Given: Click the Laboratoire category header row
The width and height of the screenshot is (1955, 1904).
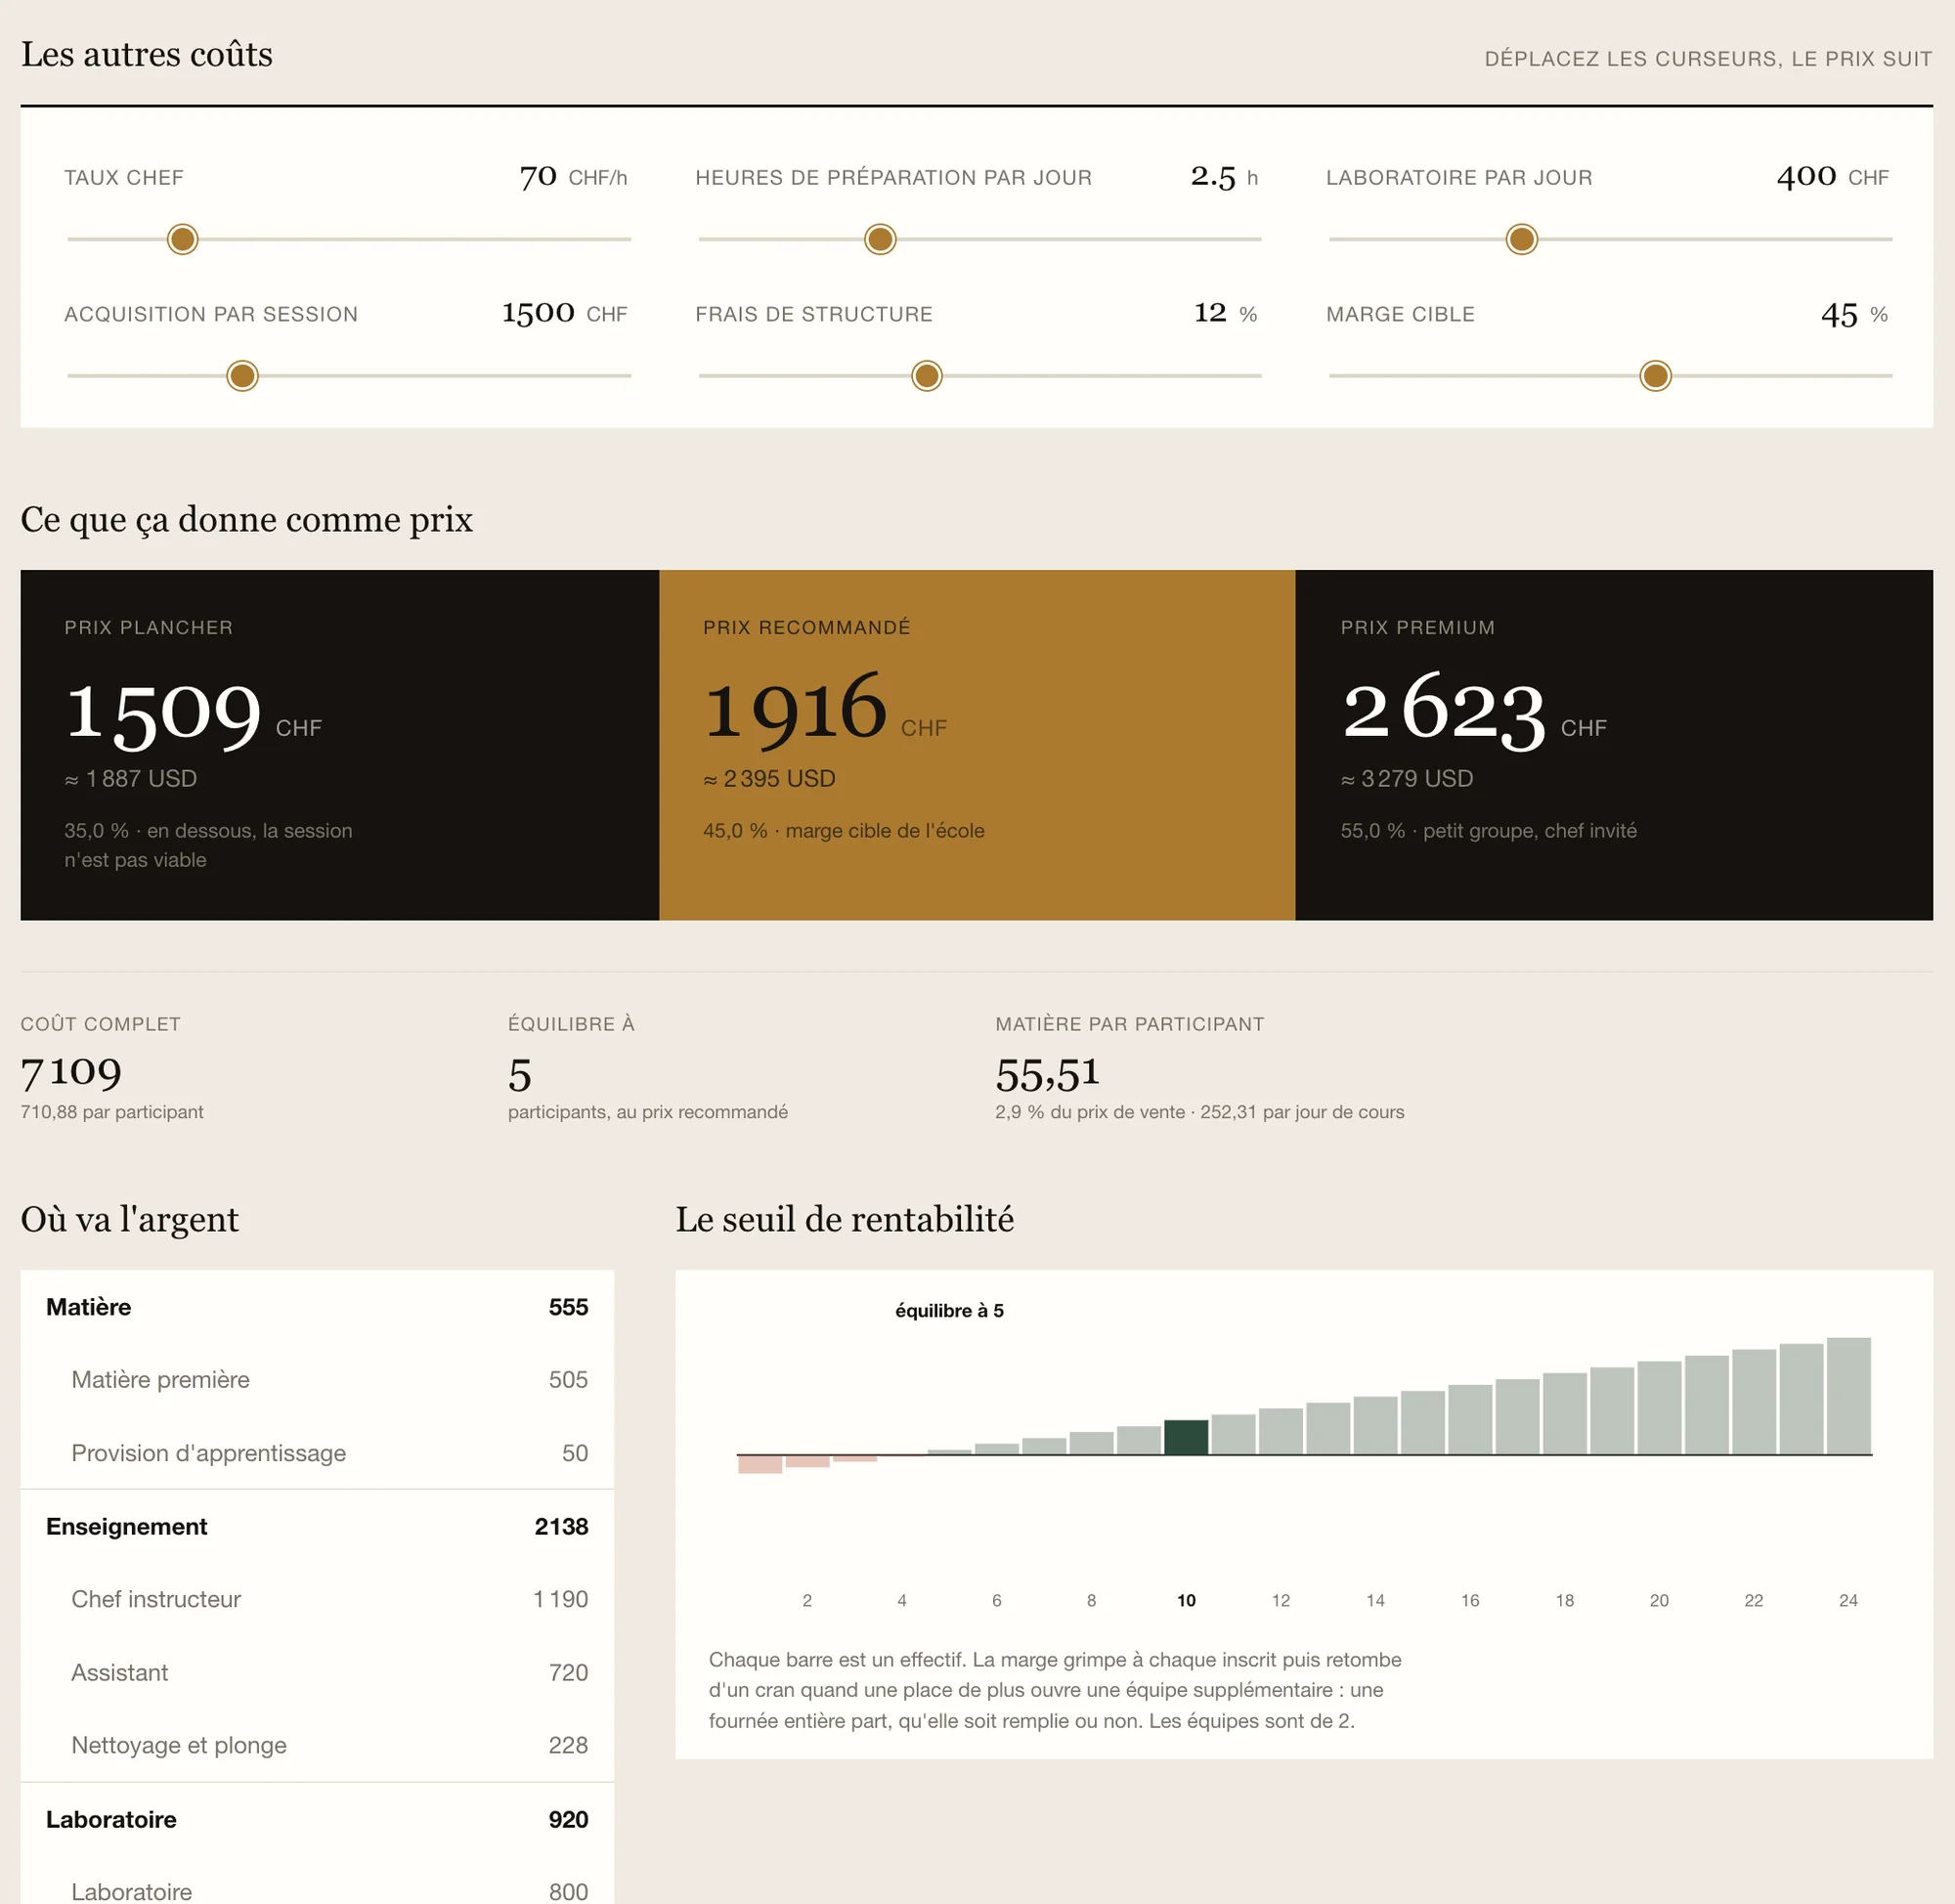Looking at the screenshot, I should 317,1819.
